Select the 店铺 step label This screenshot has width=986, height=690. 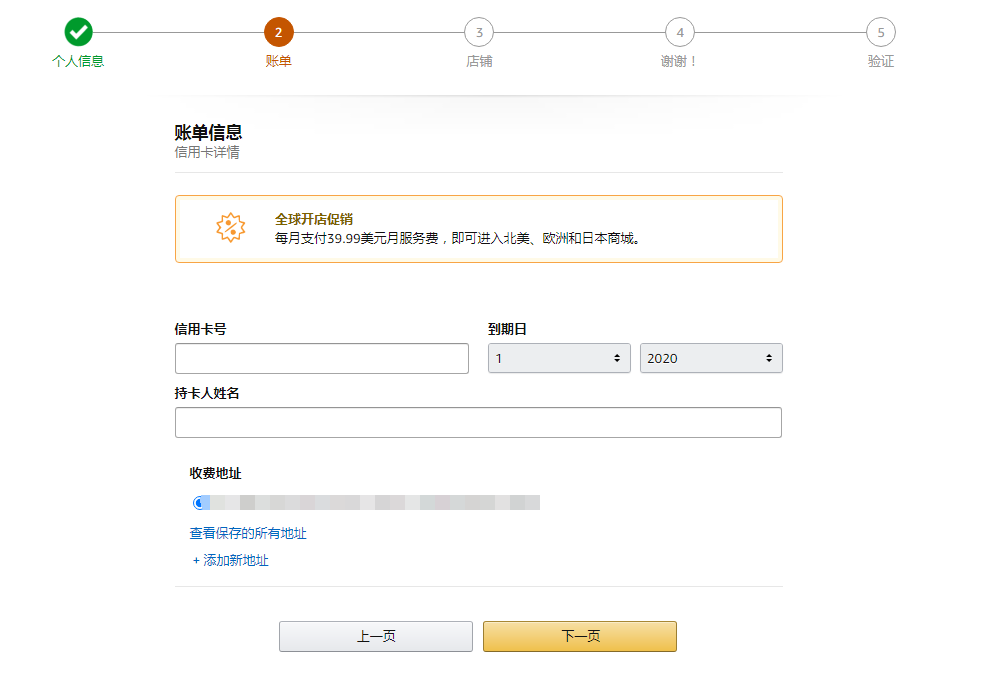coord(479,61)
